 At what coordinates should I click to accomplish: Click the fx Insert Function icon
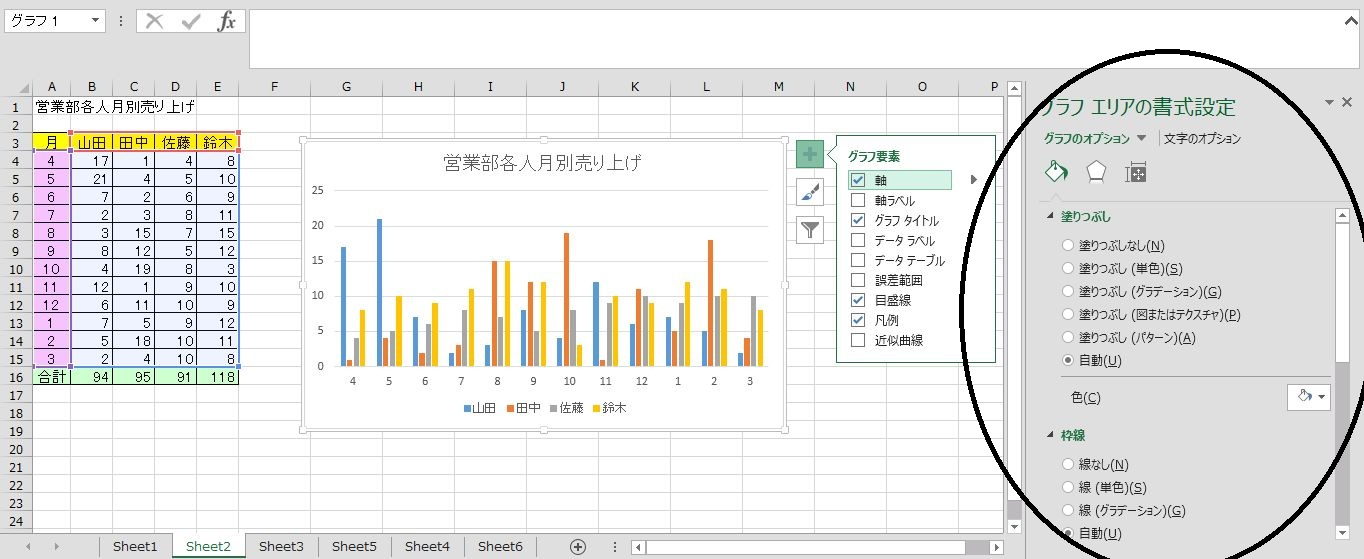coord(227,21)
